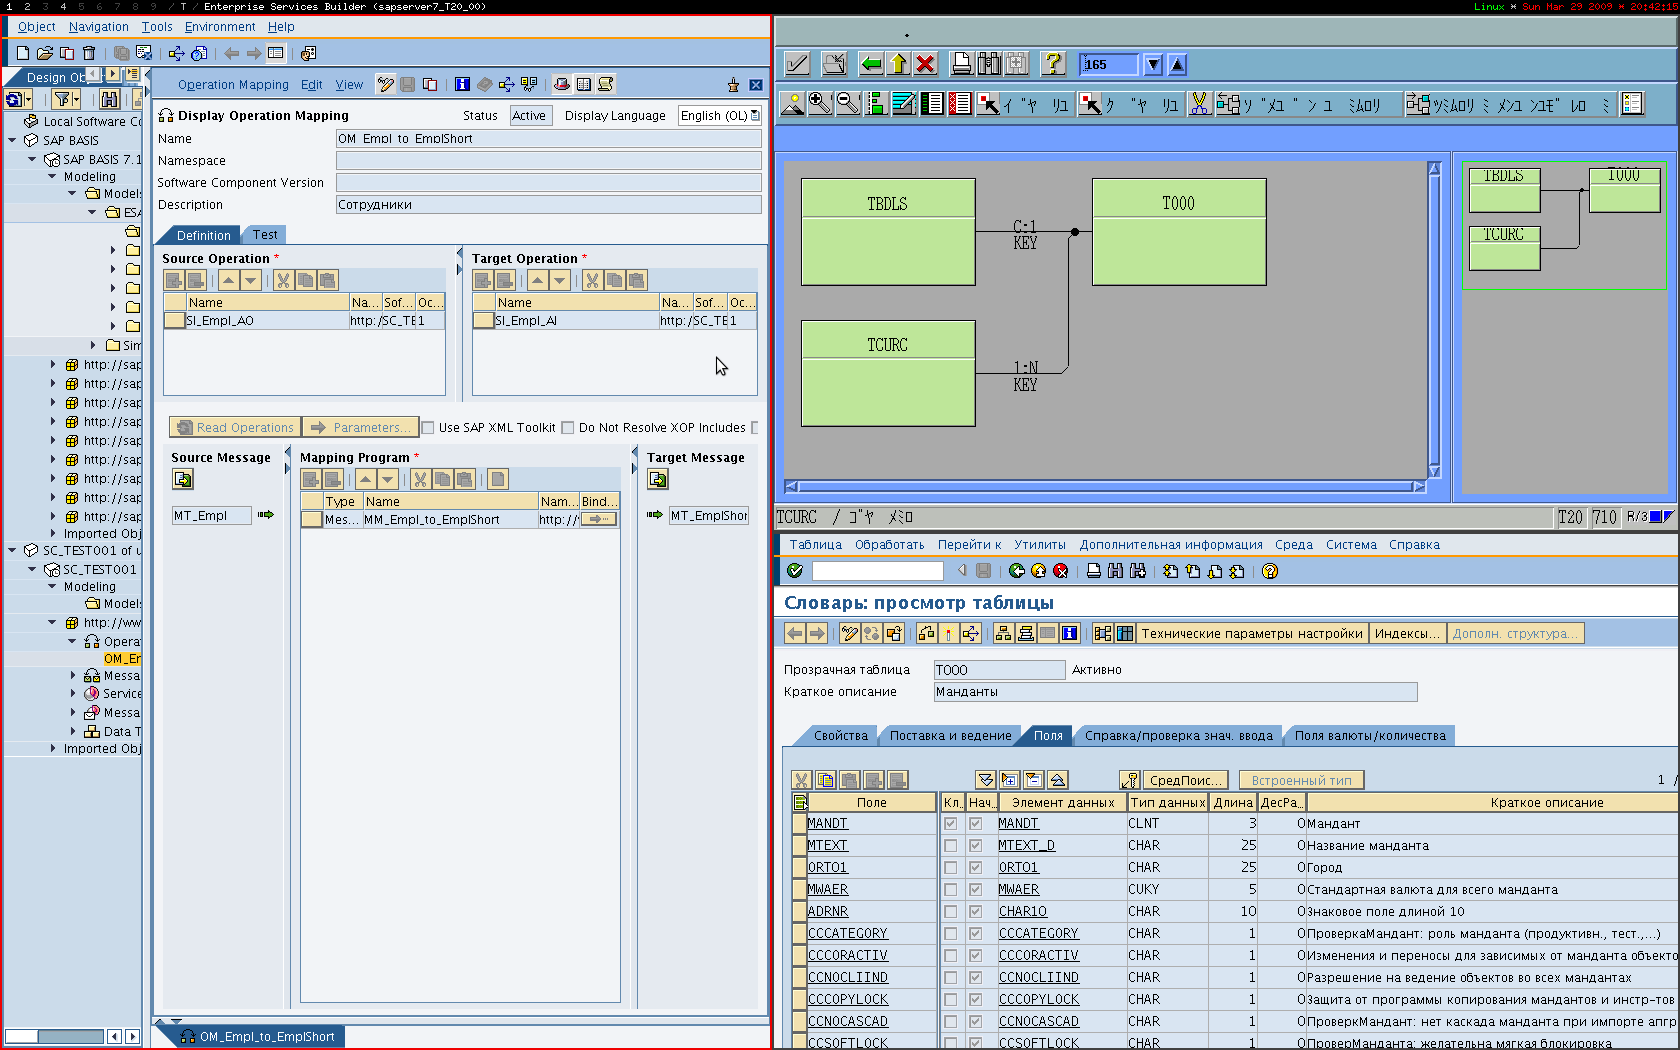
Task: Expand the Service tree node
Action: (x=73, y=693)
